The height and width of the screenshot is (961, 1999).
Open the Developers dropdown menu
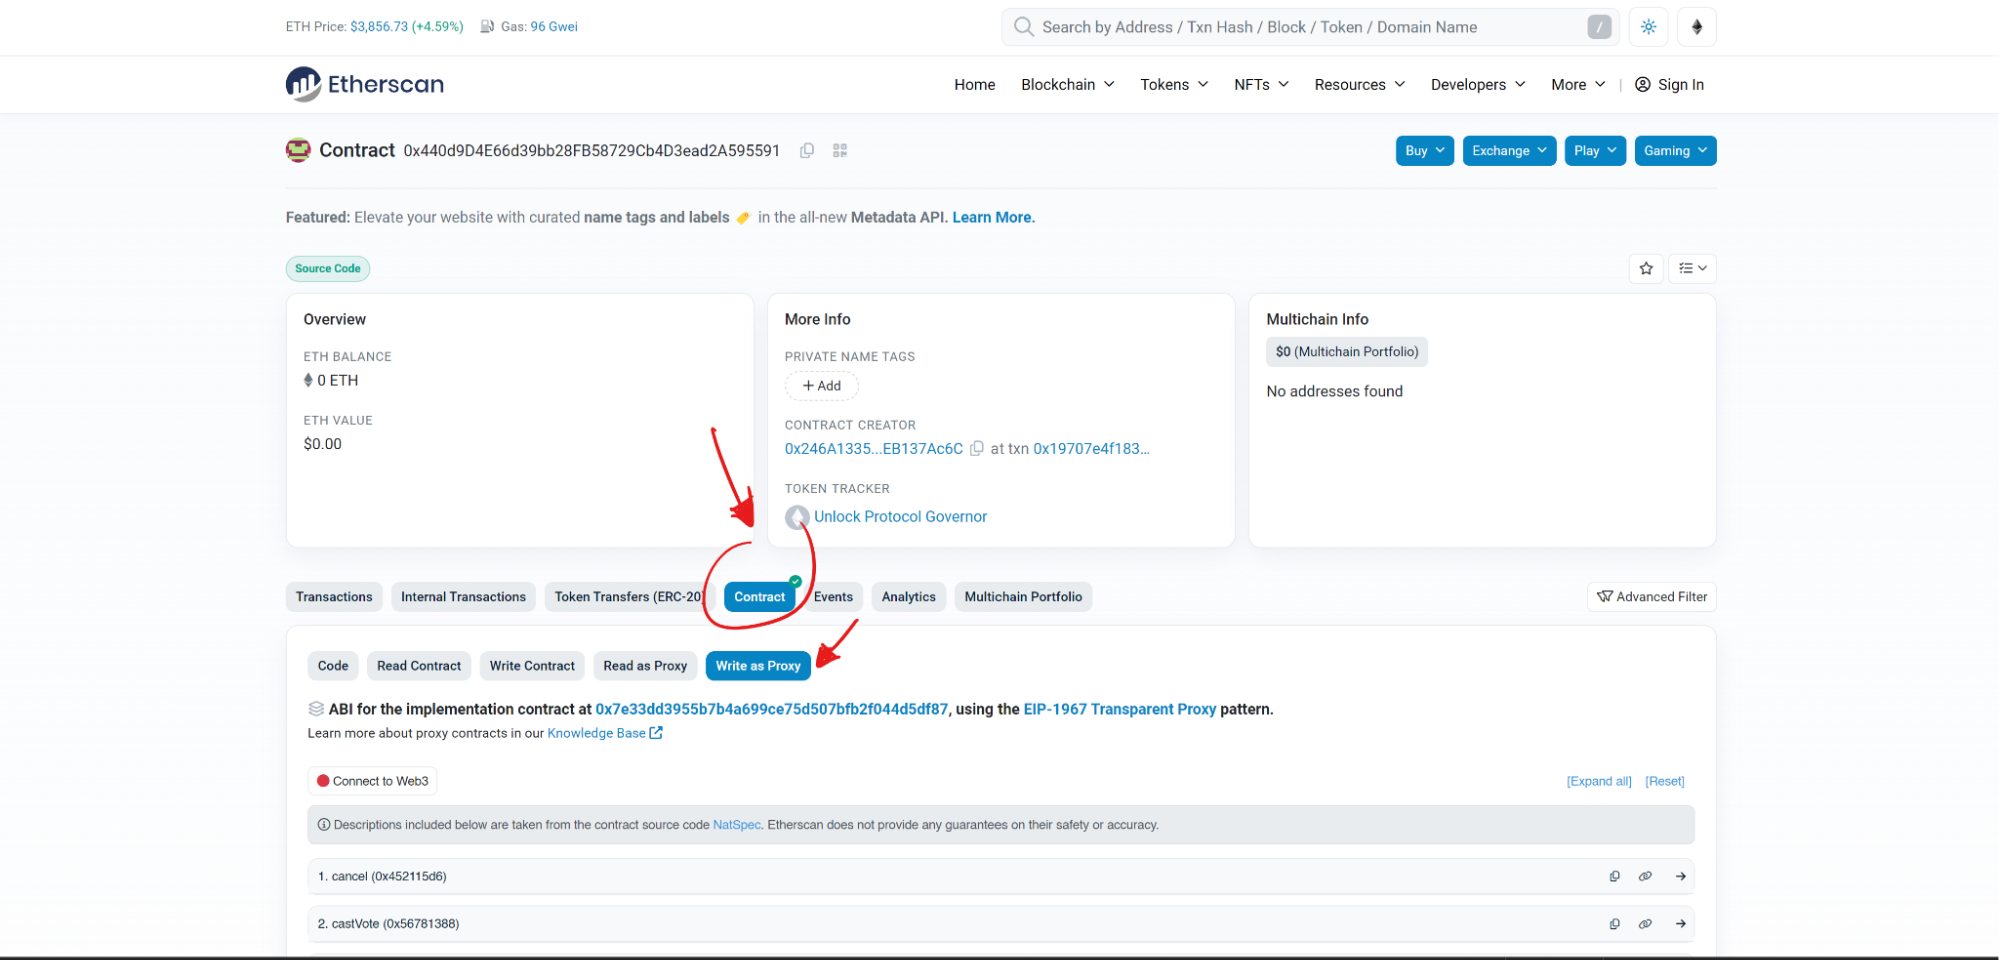click(1477, 85)
